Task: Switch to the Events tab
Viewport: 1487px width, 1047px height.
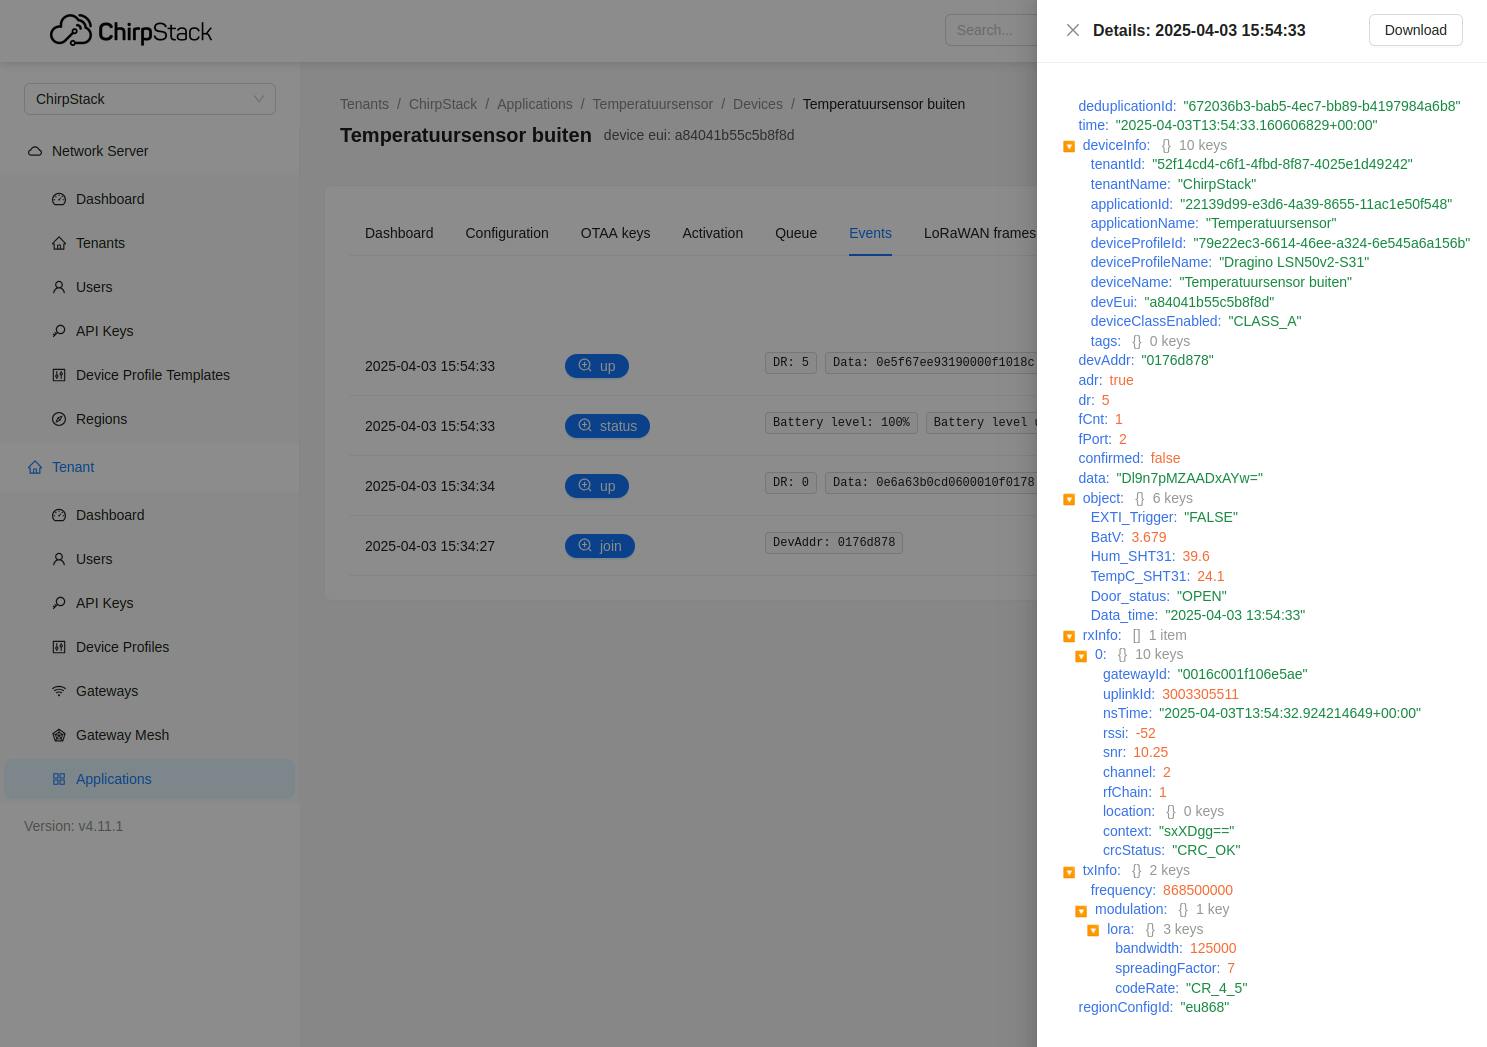Action: click(870, 233)
